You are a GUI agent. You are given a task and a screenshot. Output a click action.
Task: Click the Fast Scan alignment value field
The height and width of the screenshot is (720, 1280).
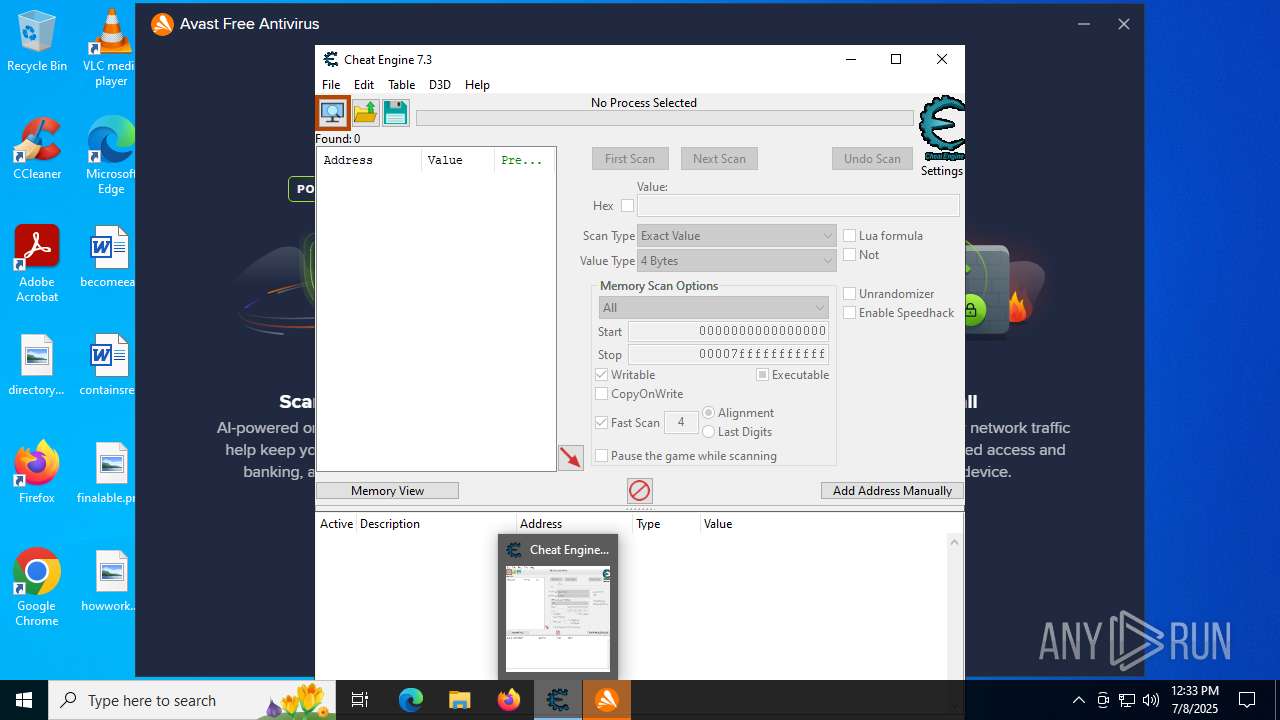[681, 423]
